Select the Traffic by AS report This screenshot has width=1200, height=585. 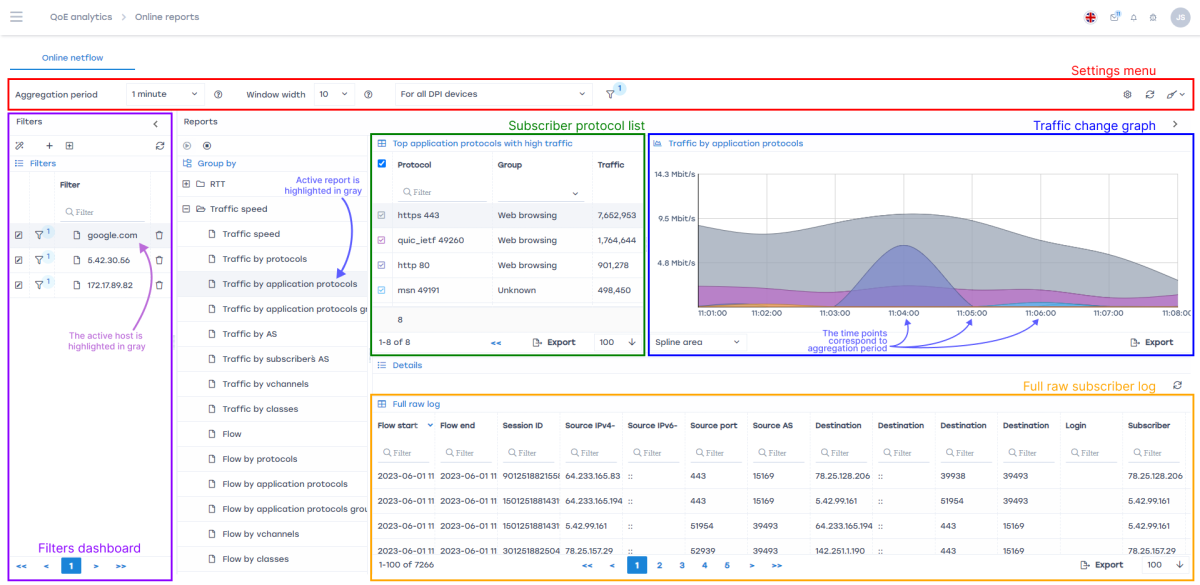point(249,334)
